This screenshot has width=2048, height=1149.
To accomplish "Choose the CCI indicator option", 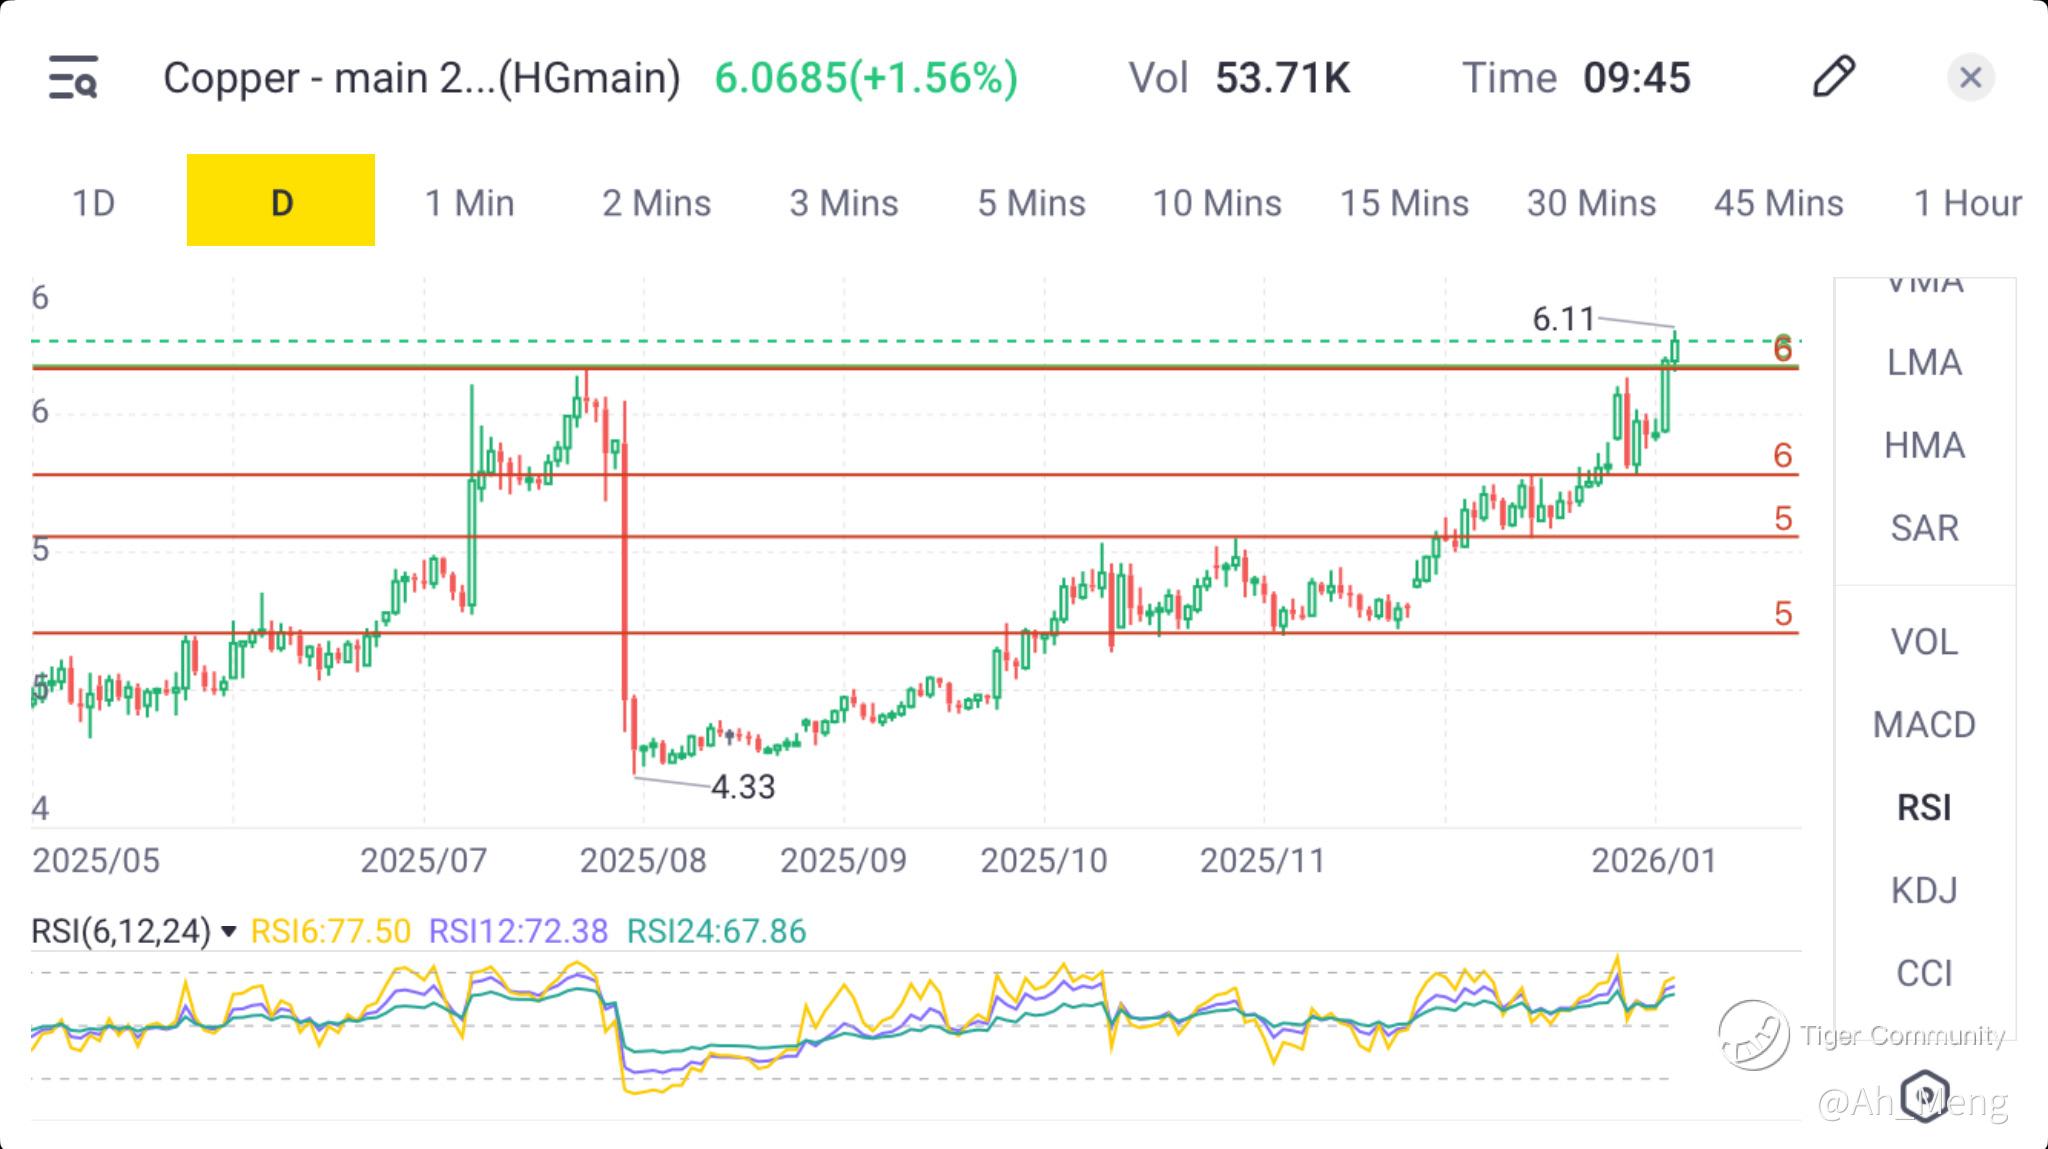I will (x=1924, y=973).
